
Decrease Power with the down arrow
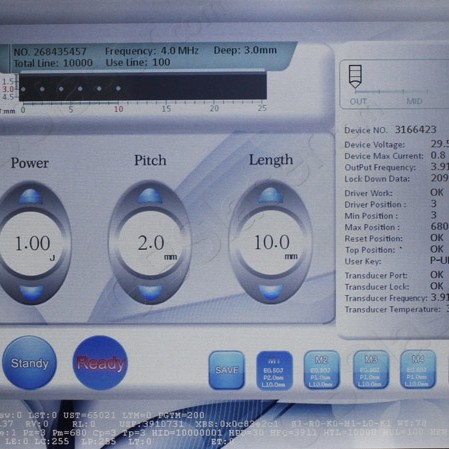point(32,292)
